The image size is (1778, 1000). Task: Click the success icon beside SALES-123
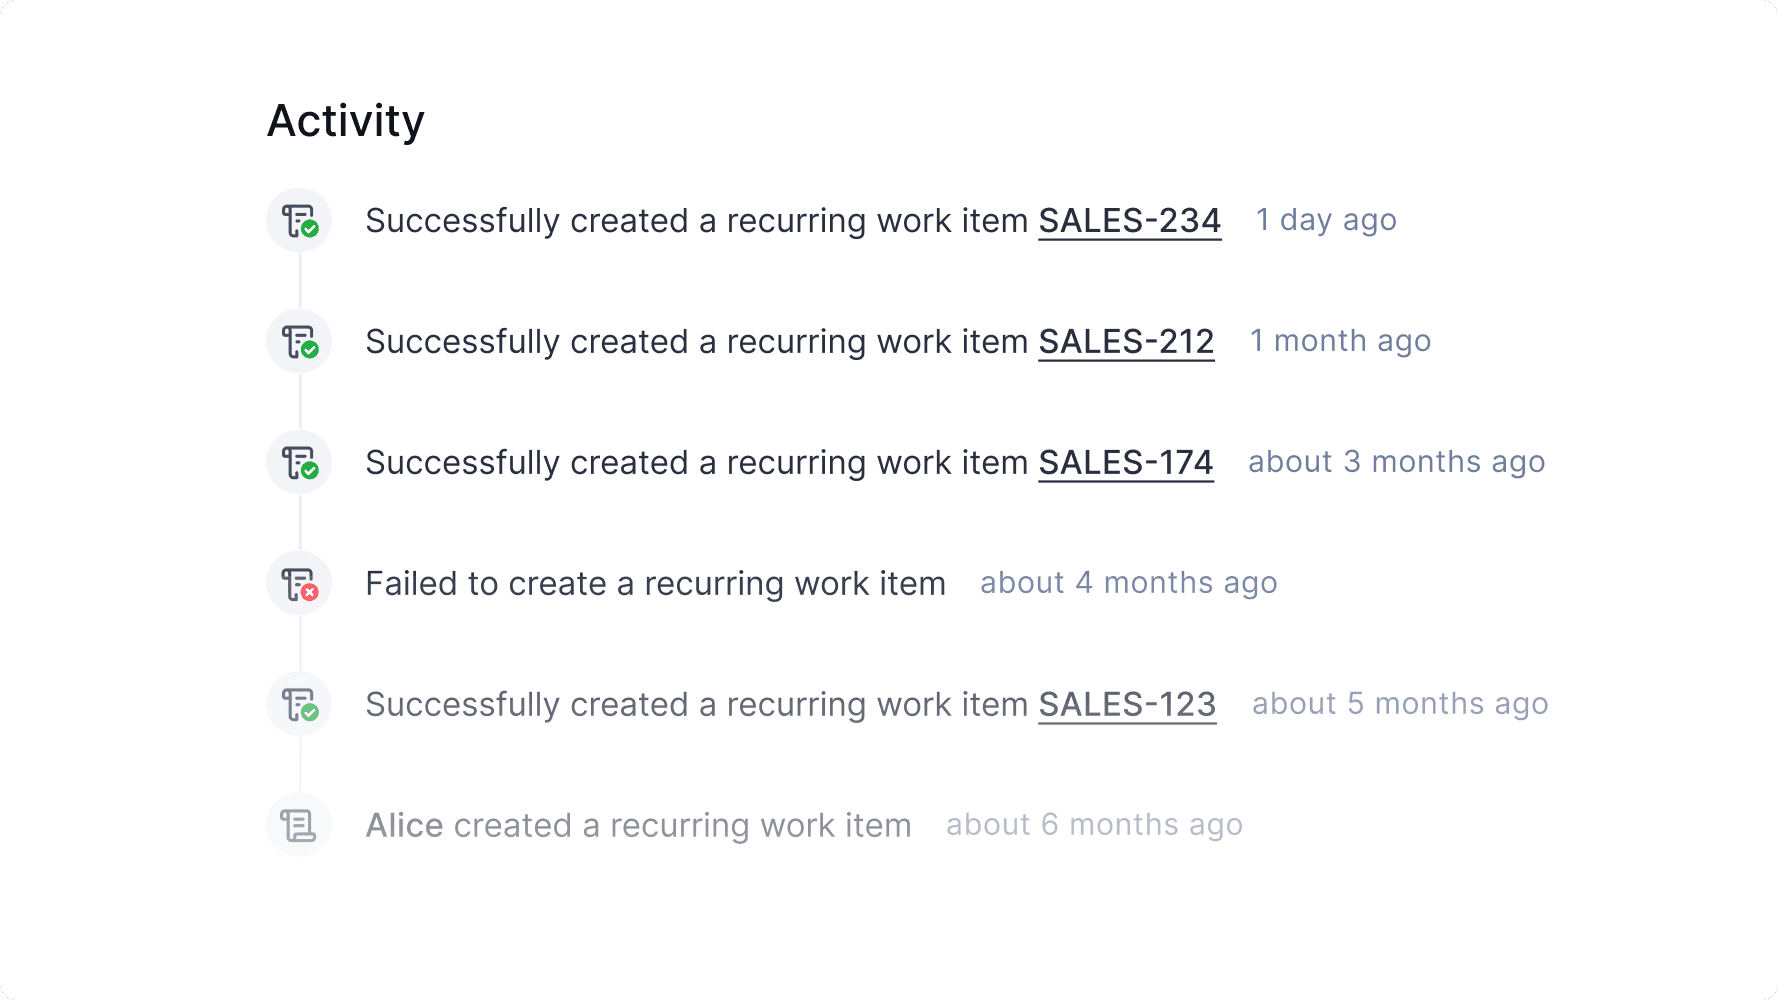[x=298, y=703]
